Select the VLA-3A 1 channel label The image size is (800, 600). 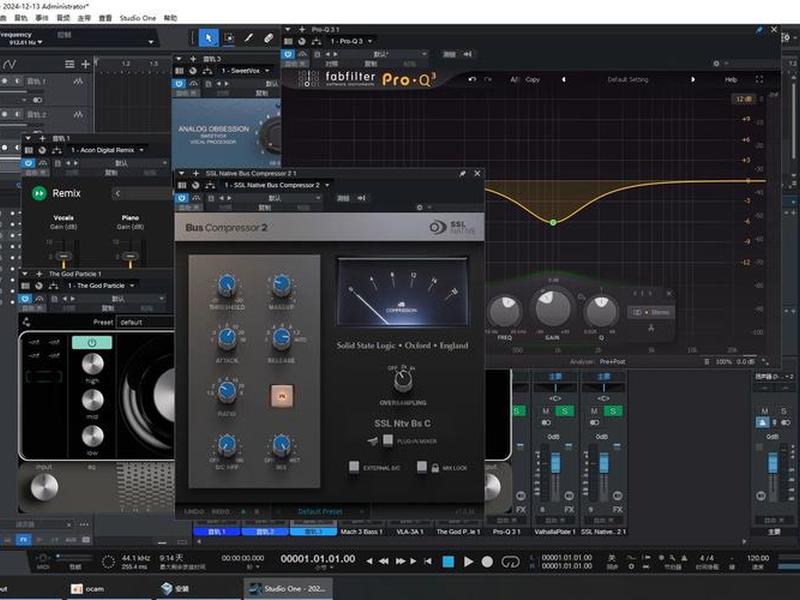[x=410, y=532]
